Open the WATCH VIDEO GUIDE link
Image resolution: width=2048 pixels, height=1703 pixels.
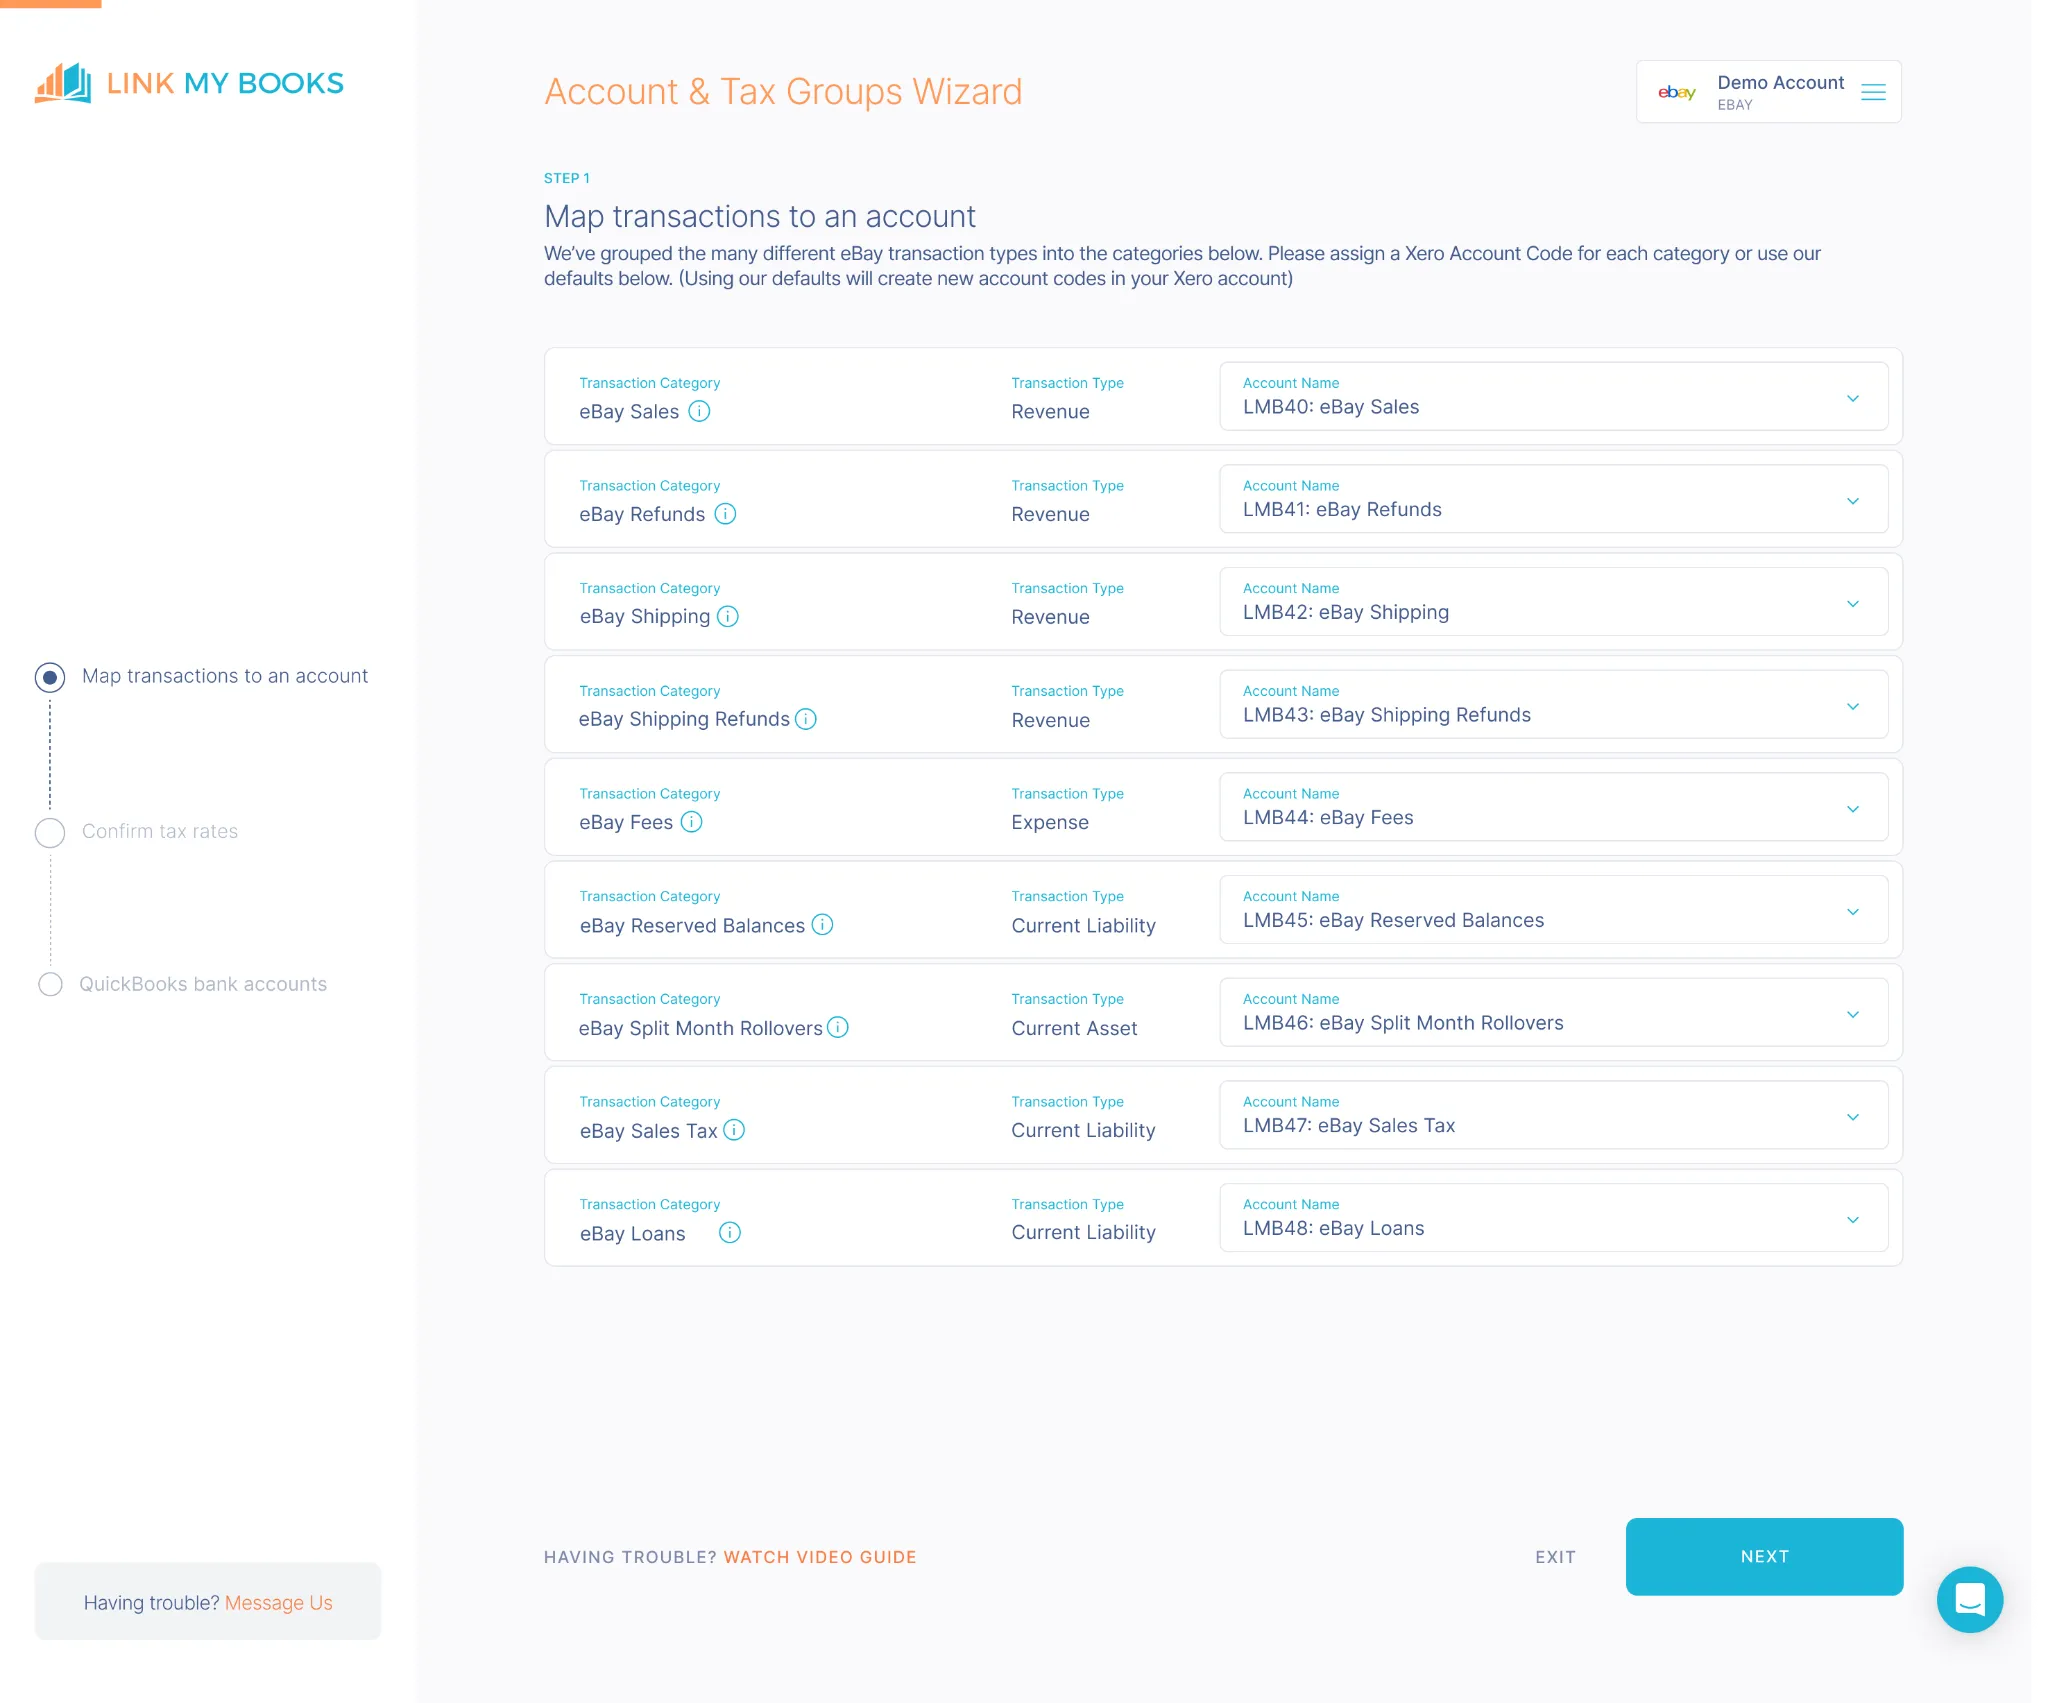click(x=820, y=1557)
